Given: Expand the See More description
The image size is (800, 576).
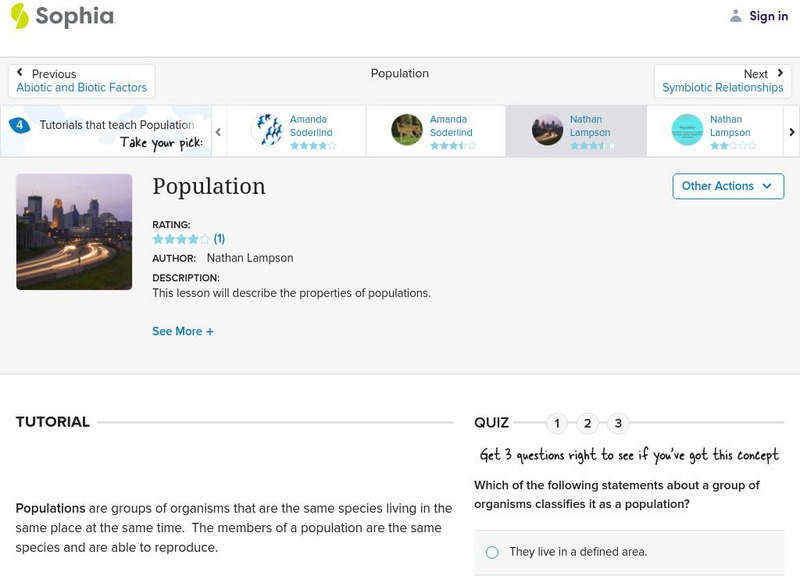Looking at the screenshot, I should 183,331.
